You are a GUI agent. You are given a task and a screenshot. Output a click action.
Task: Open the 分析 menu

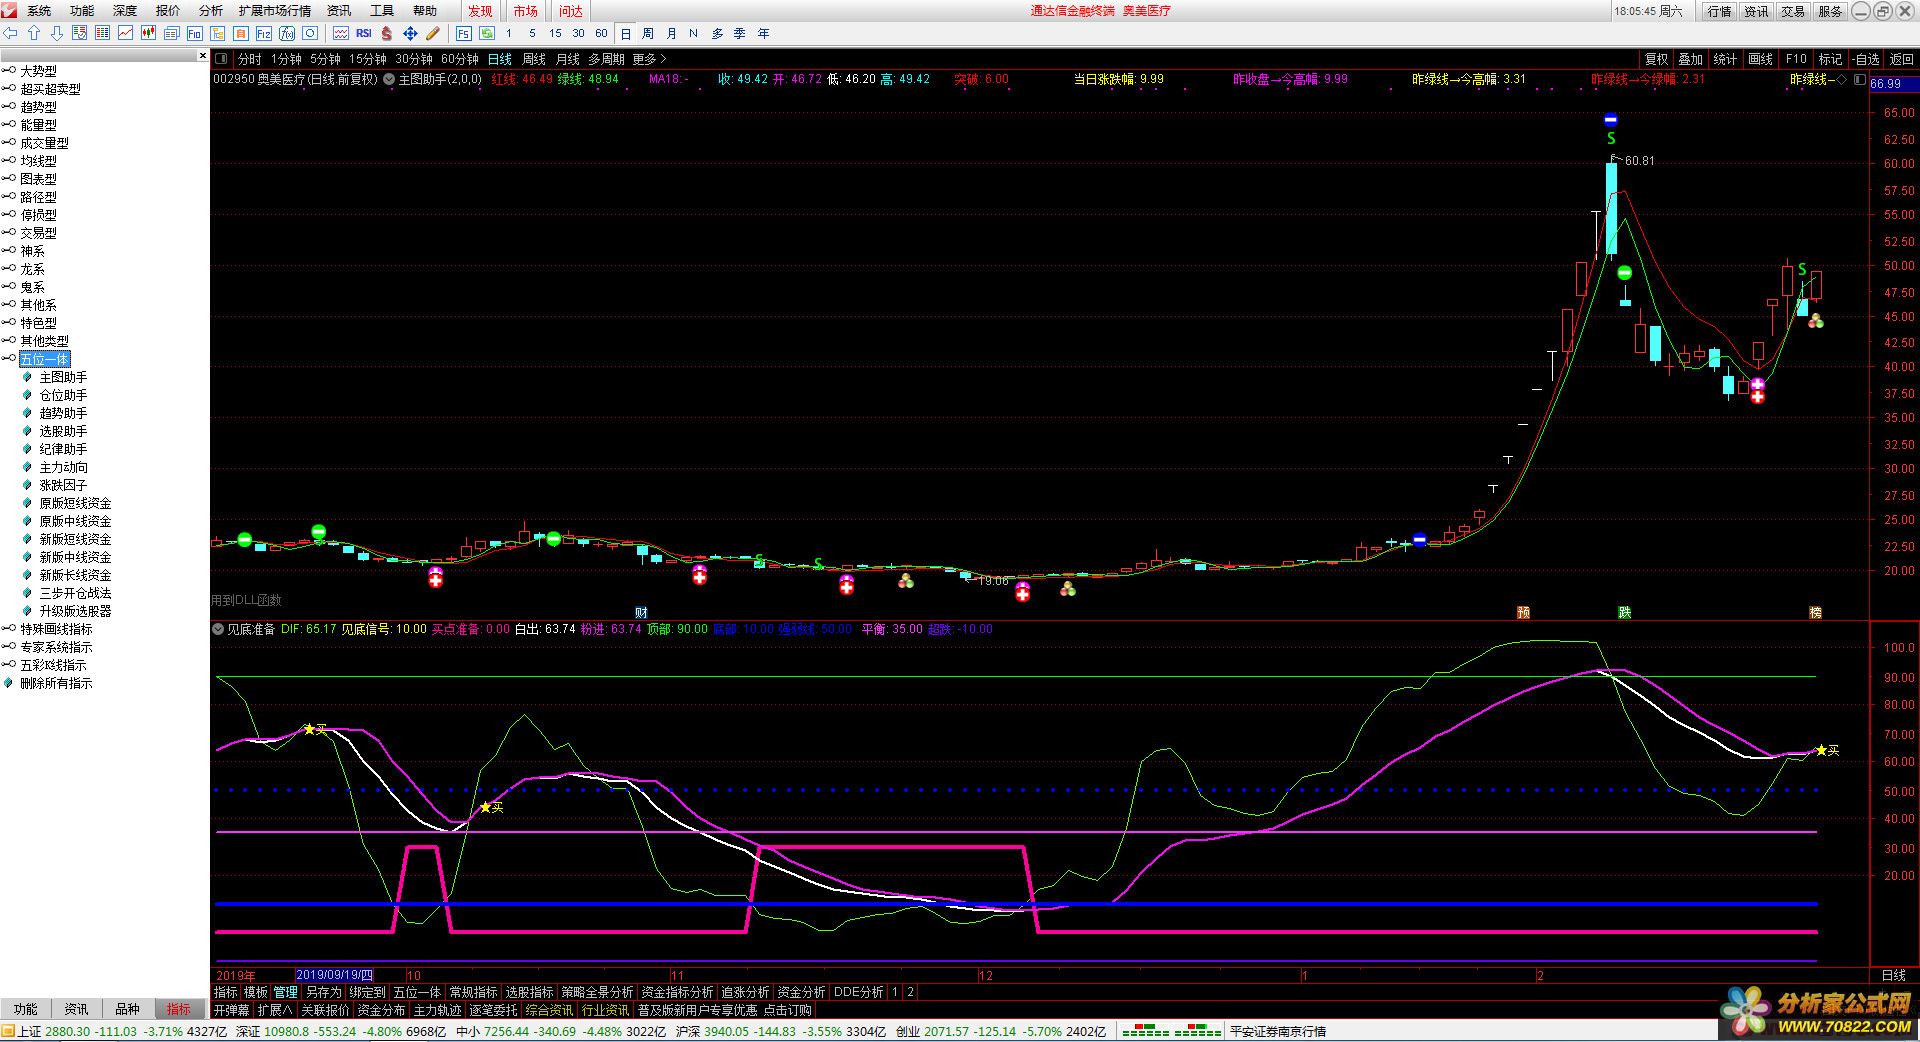(211, 11)
